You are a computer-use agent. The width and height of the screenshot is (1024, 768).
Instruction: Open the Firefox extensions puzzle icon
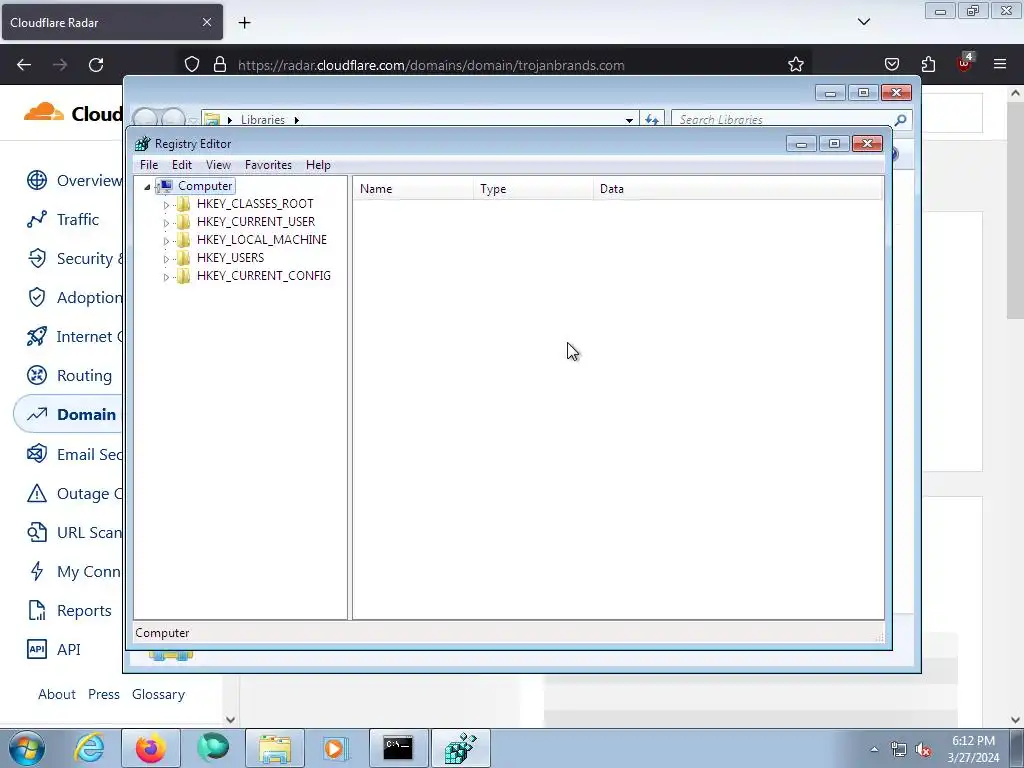coord(928,64)
